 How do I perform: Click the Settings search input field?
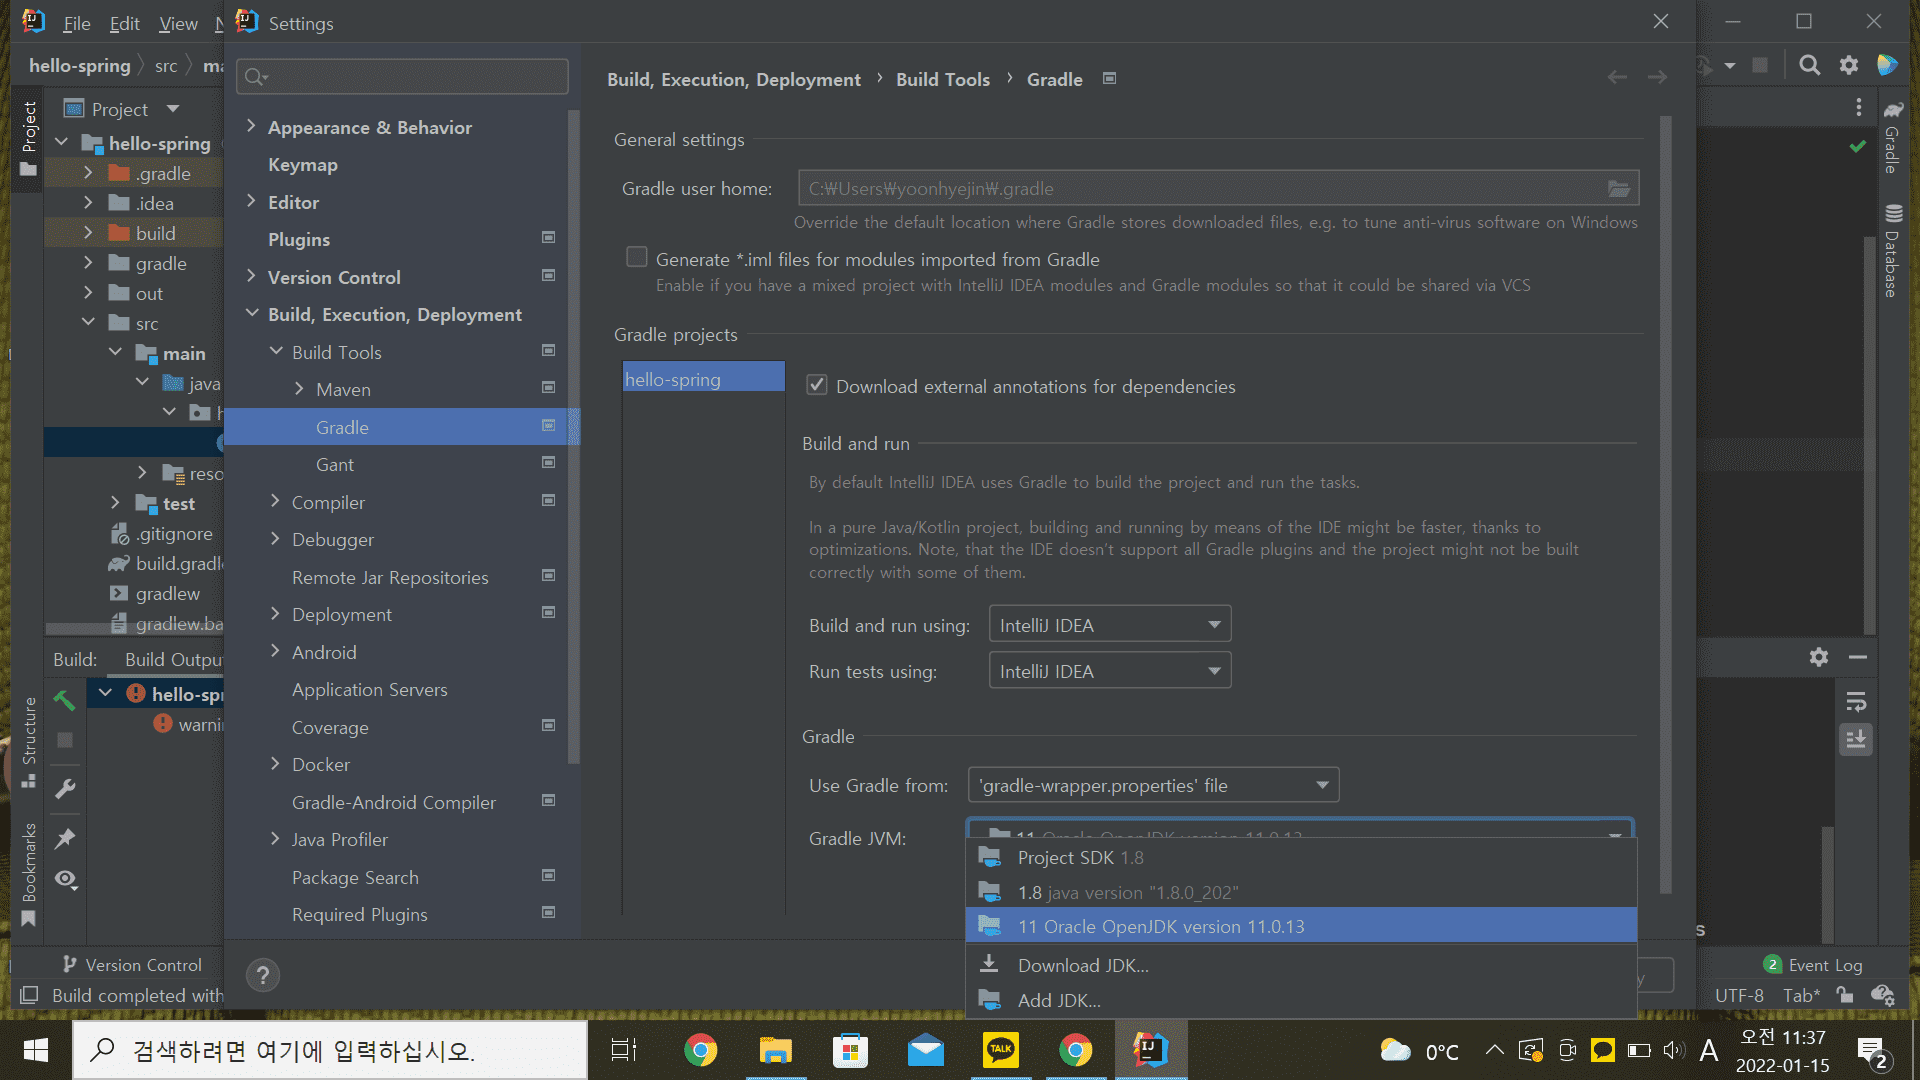402,77
